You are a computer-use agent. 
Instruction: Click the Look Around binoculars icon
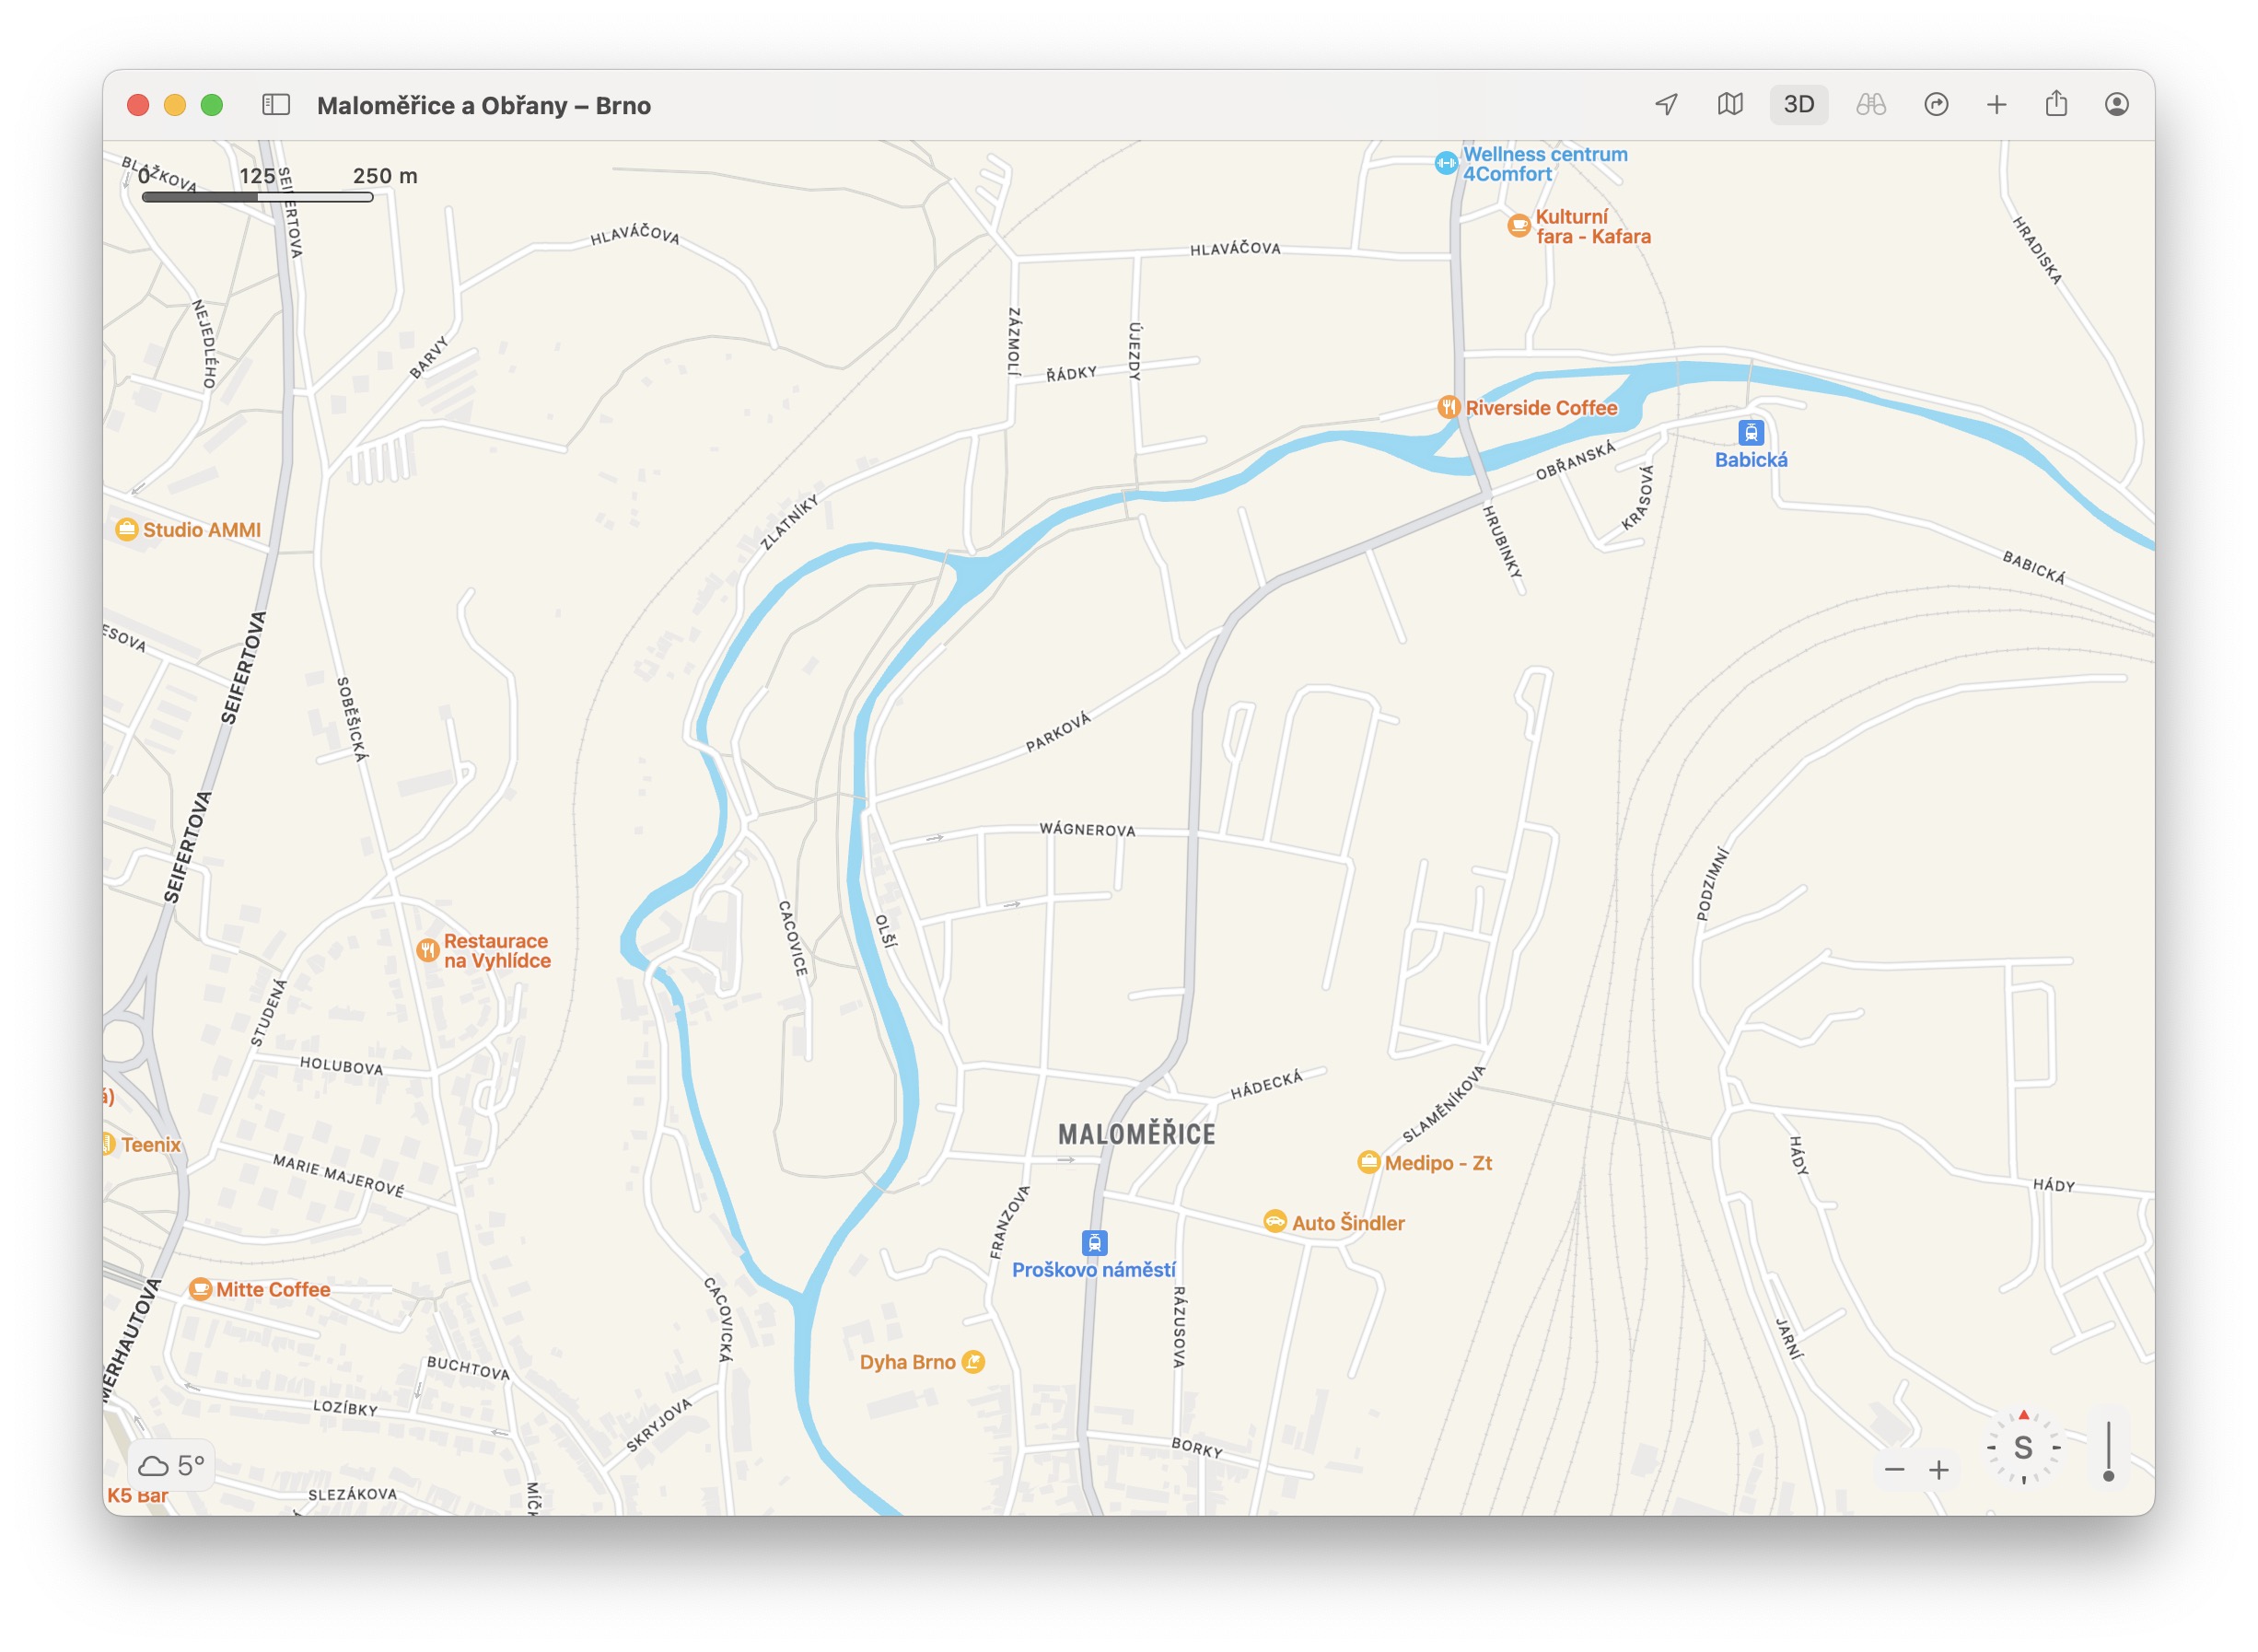(1870, 104)
